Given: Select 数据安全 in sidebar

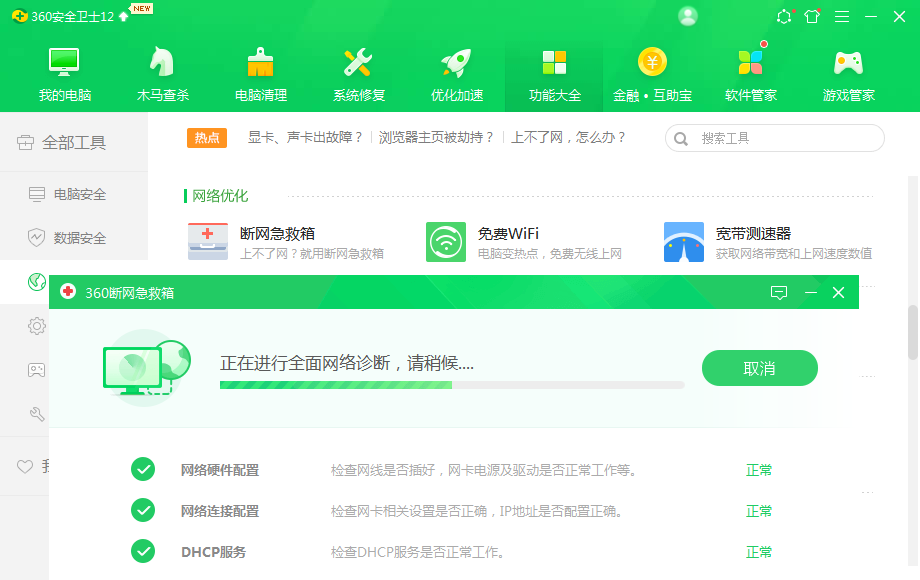Looking at the screenshot, I should pyautogui.click(x=74, y=238).
